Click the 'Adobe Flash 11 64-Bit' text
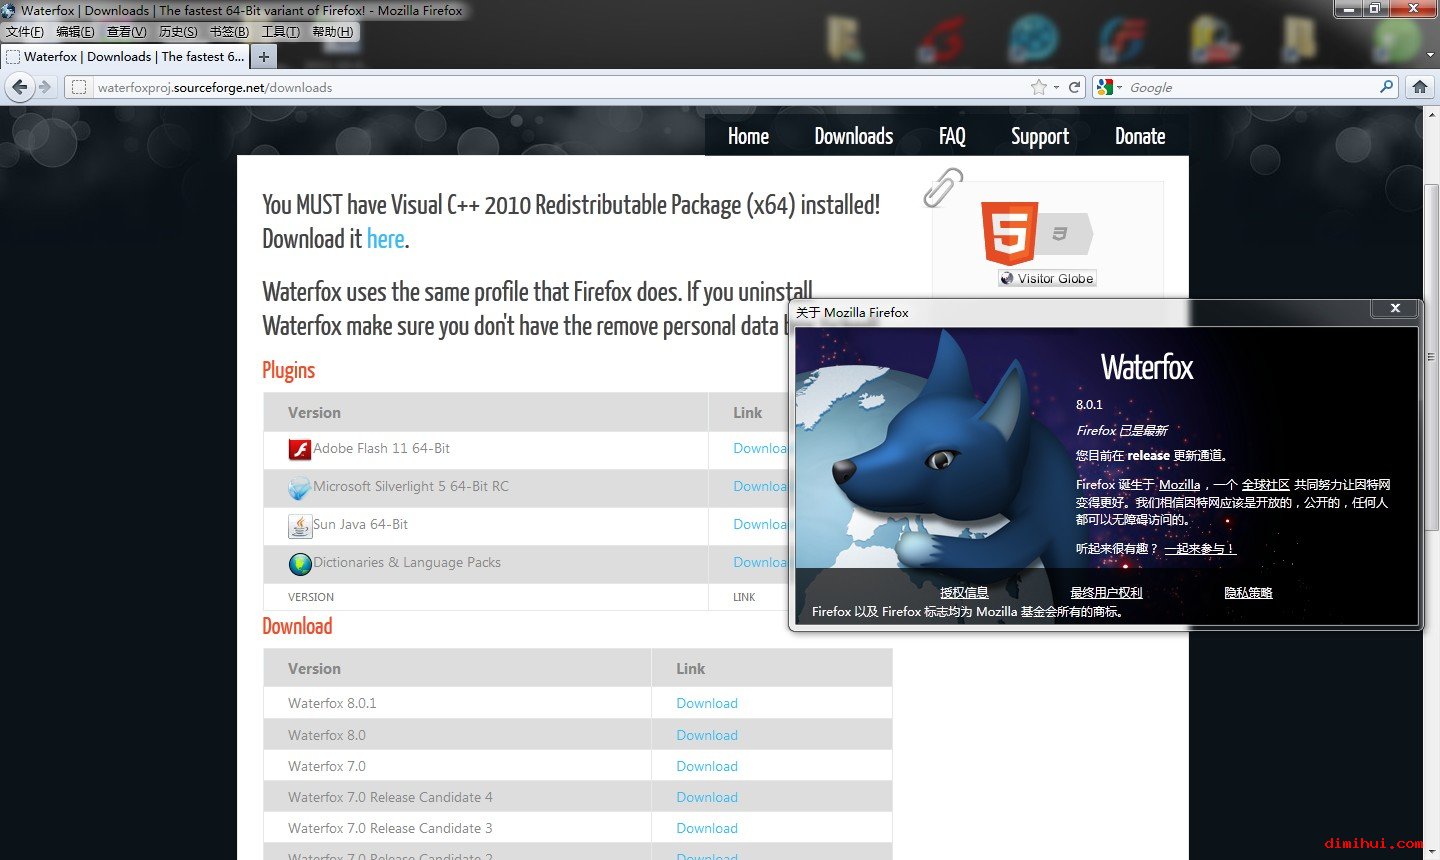This screenshot has width=1440, height=860. click(381, 449)
